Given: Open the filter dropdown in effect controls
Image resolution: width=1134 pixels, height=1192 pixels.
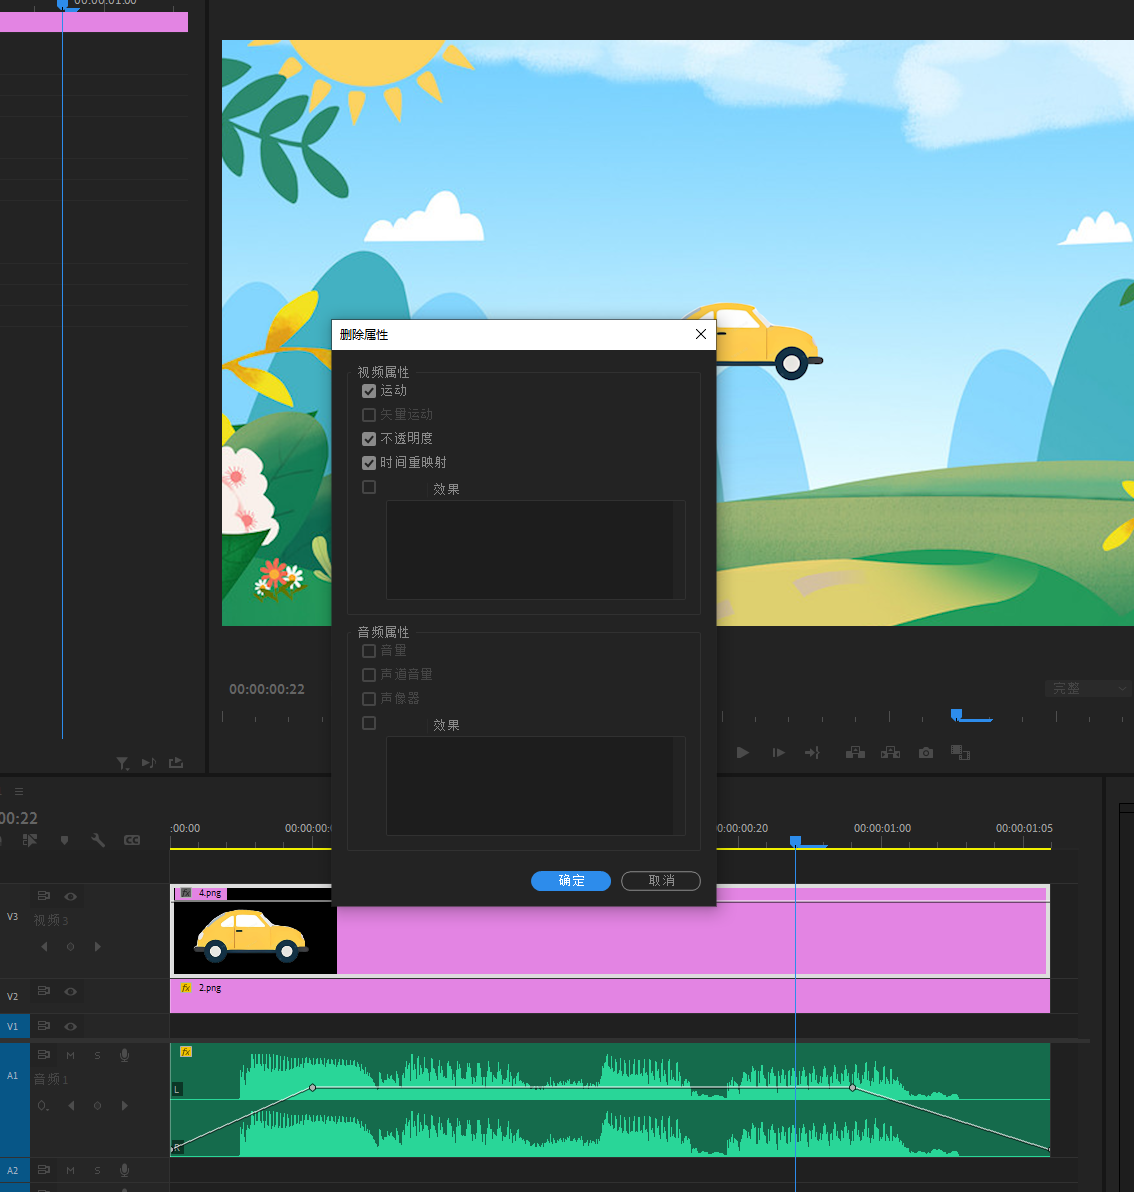Looking at the screenshot, I should point(122,763).
